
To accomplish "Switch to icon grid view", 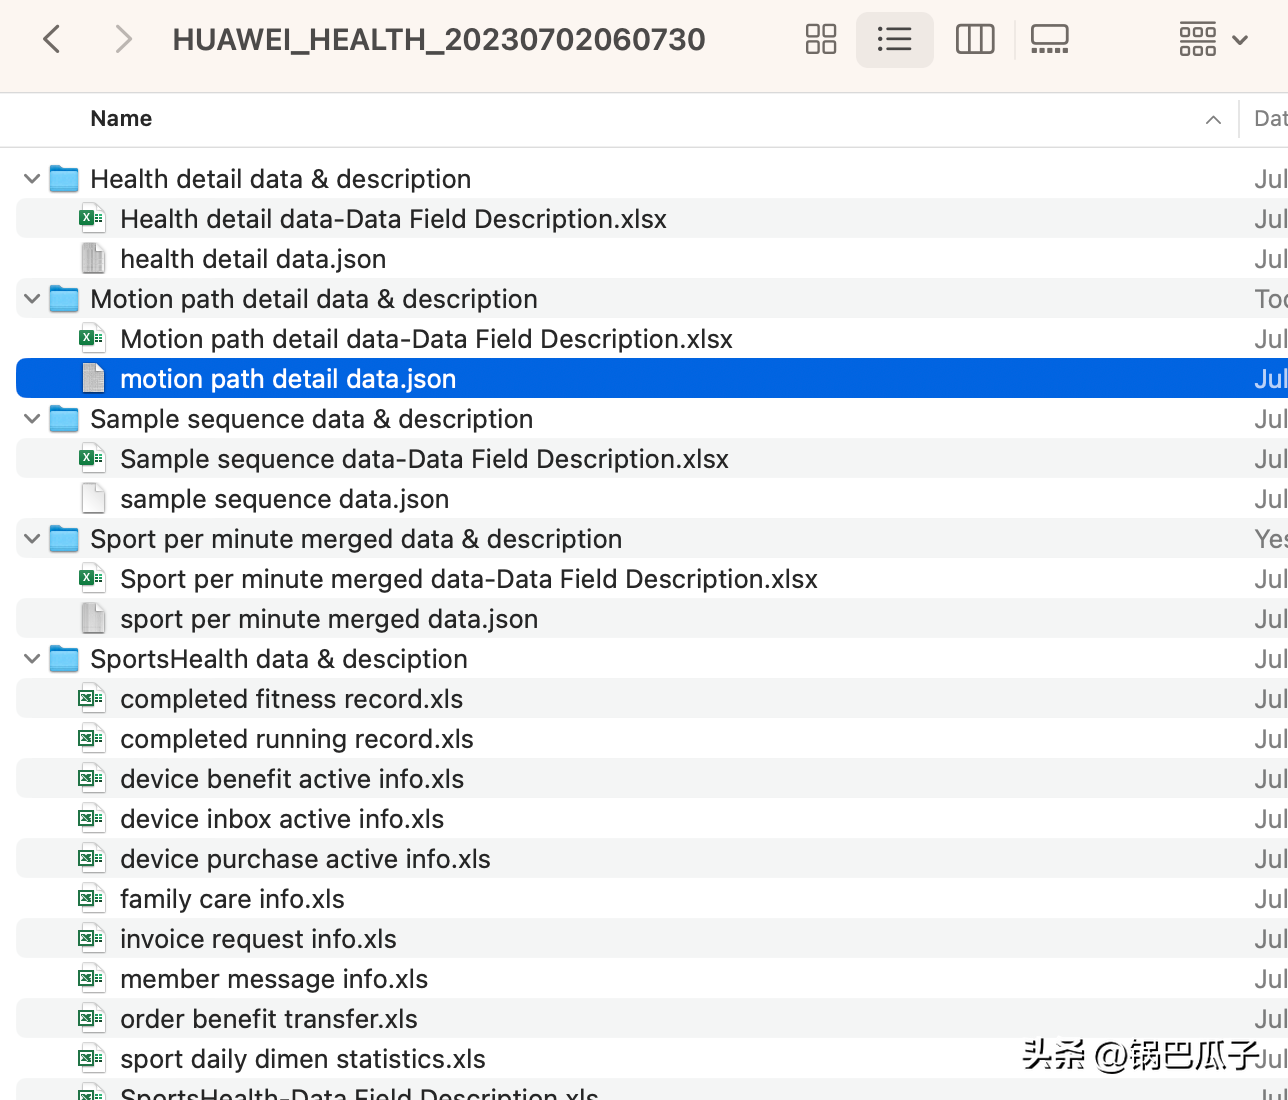I will click(821, 40).
